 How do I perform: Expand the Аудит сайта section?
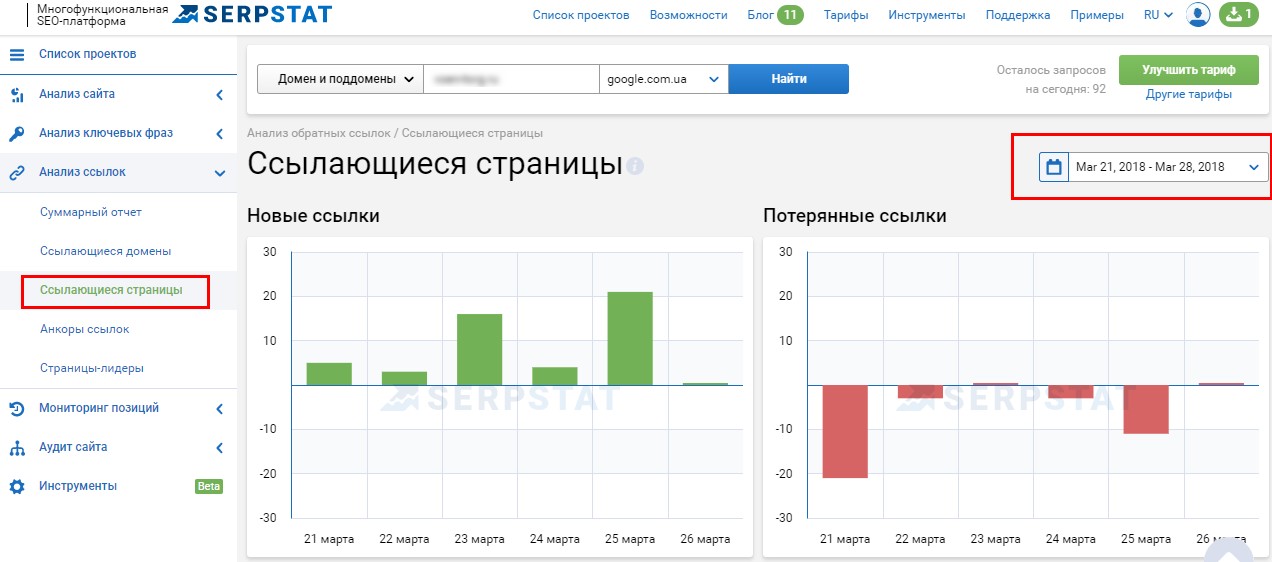coord(219,447)
